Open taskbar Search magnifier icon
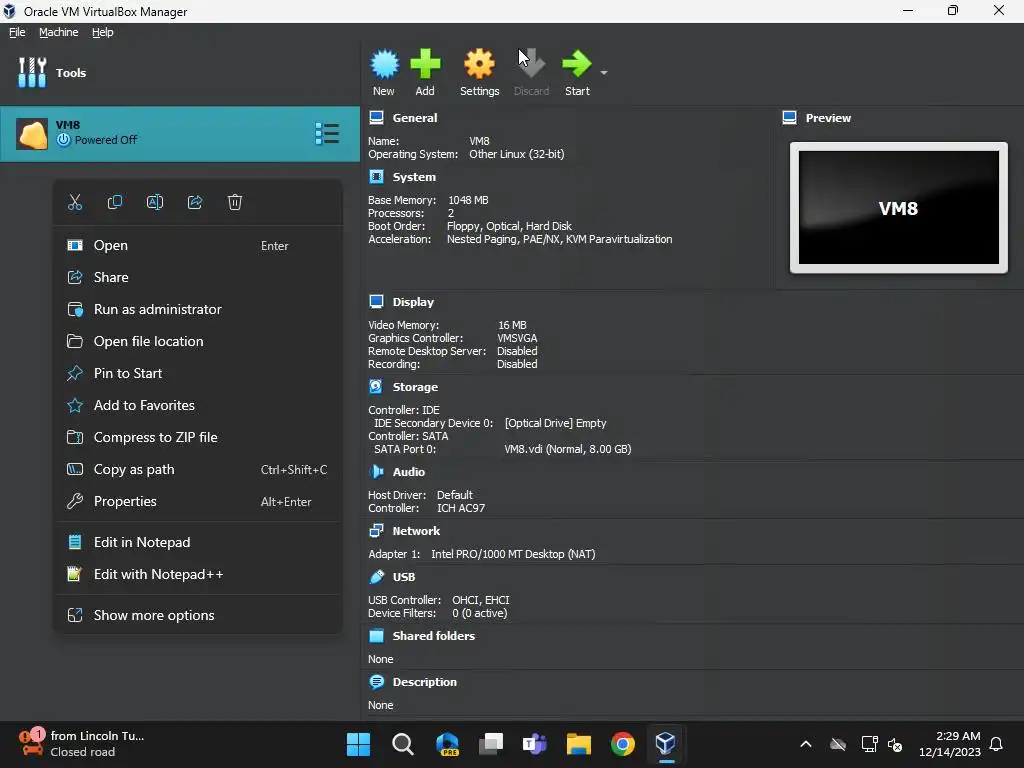This screenshot has width=1024, height=768. tap(403, 744)
